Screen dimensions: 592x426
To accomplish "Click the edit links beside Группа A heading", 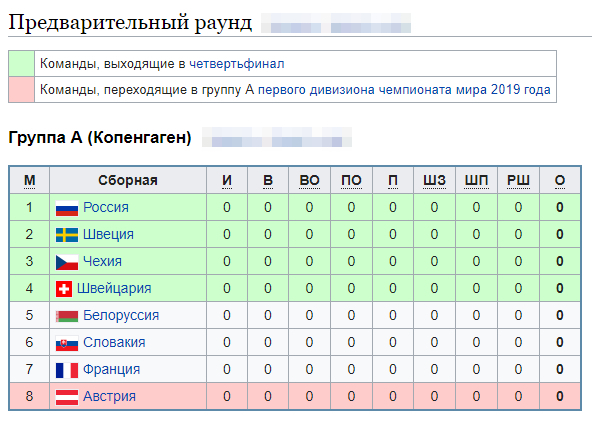I will [277, 137].
